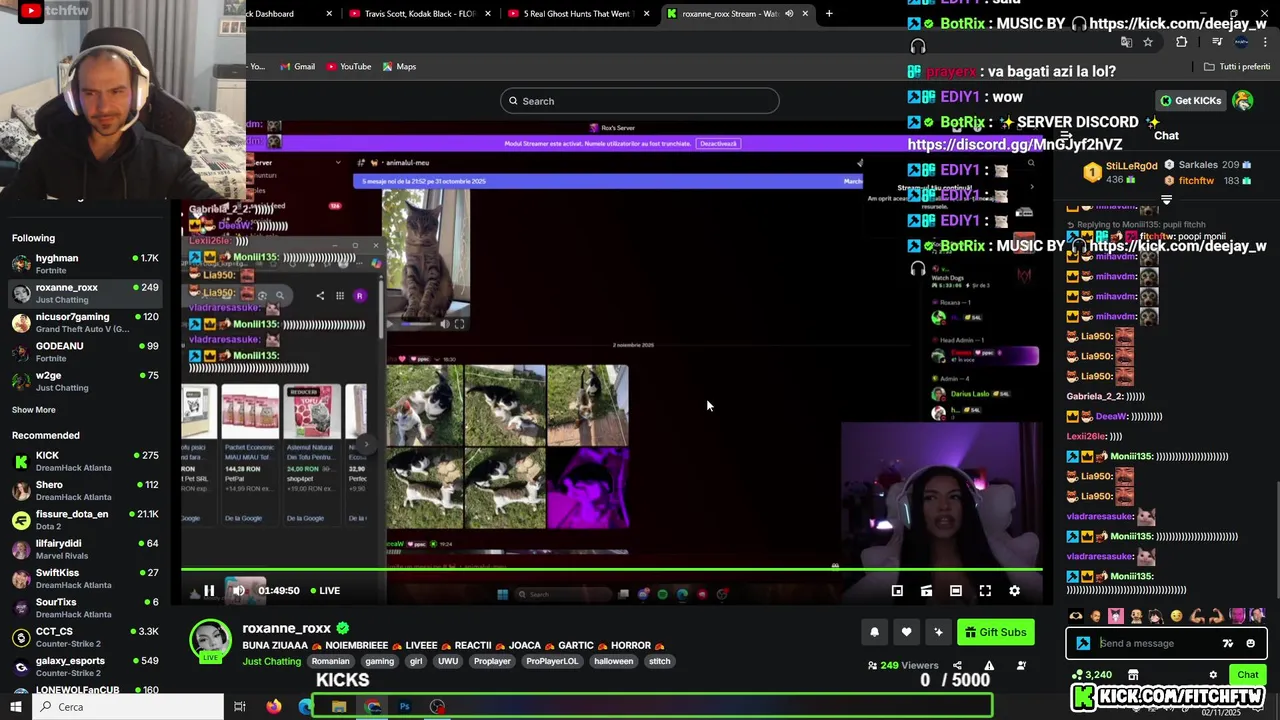1280x720 pixels.
Task: Pop out the mini player
Action: coord(897,591)
